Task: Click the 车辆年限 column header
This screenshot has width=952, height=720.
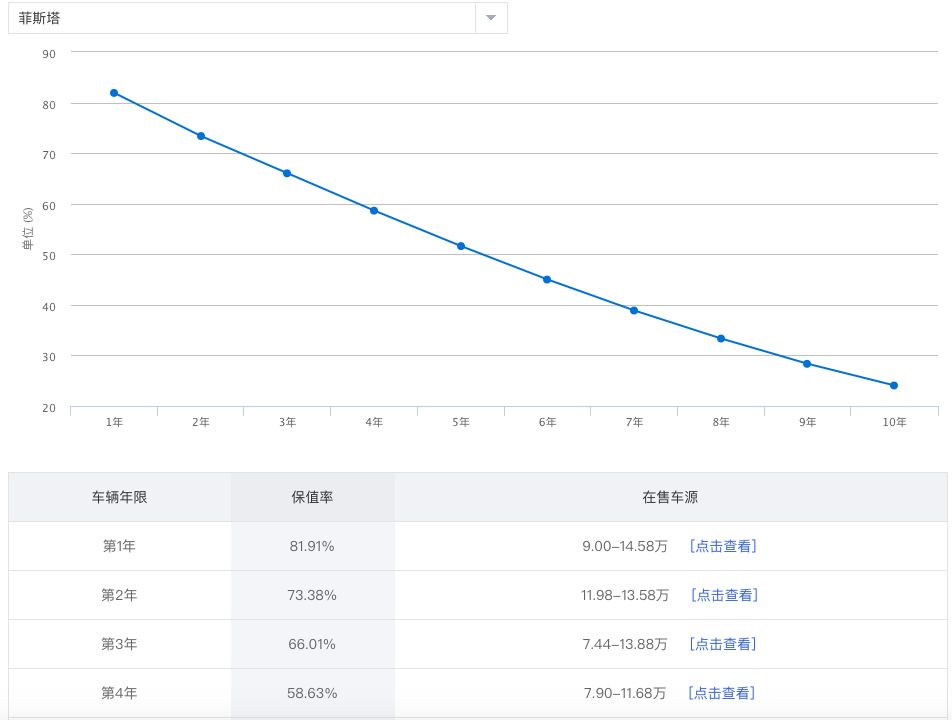Action: click(x=120, y=497)
